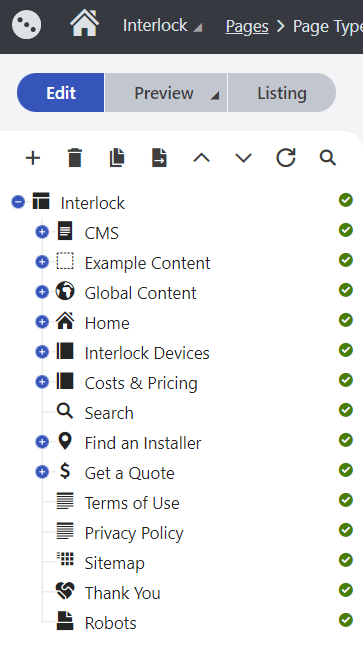The height and width of the screenshot is (648, 363).
Task: Click the Example Content dashed-box icon
Action: 65,261
